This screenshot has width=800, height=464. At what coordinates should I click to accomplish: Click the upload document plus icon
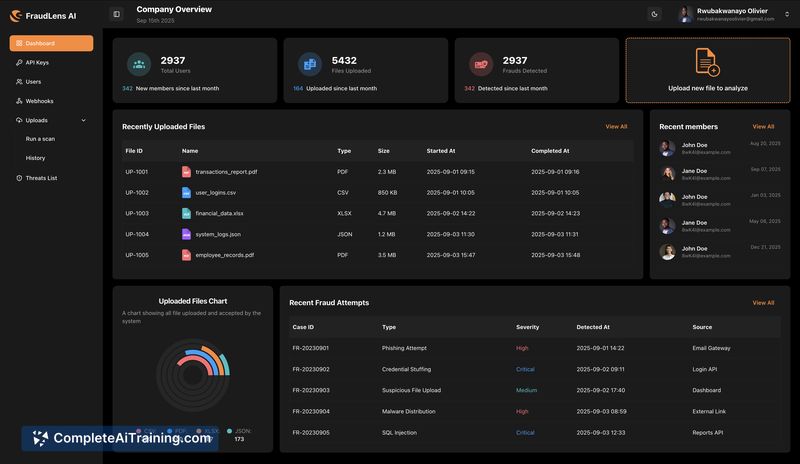[x=708, y=62]
